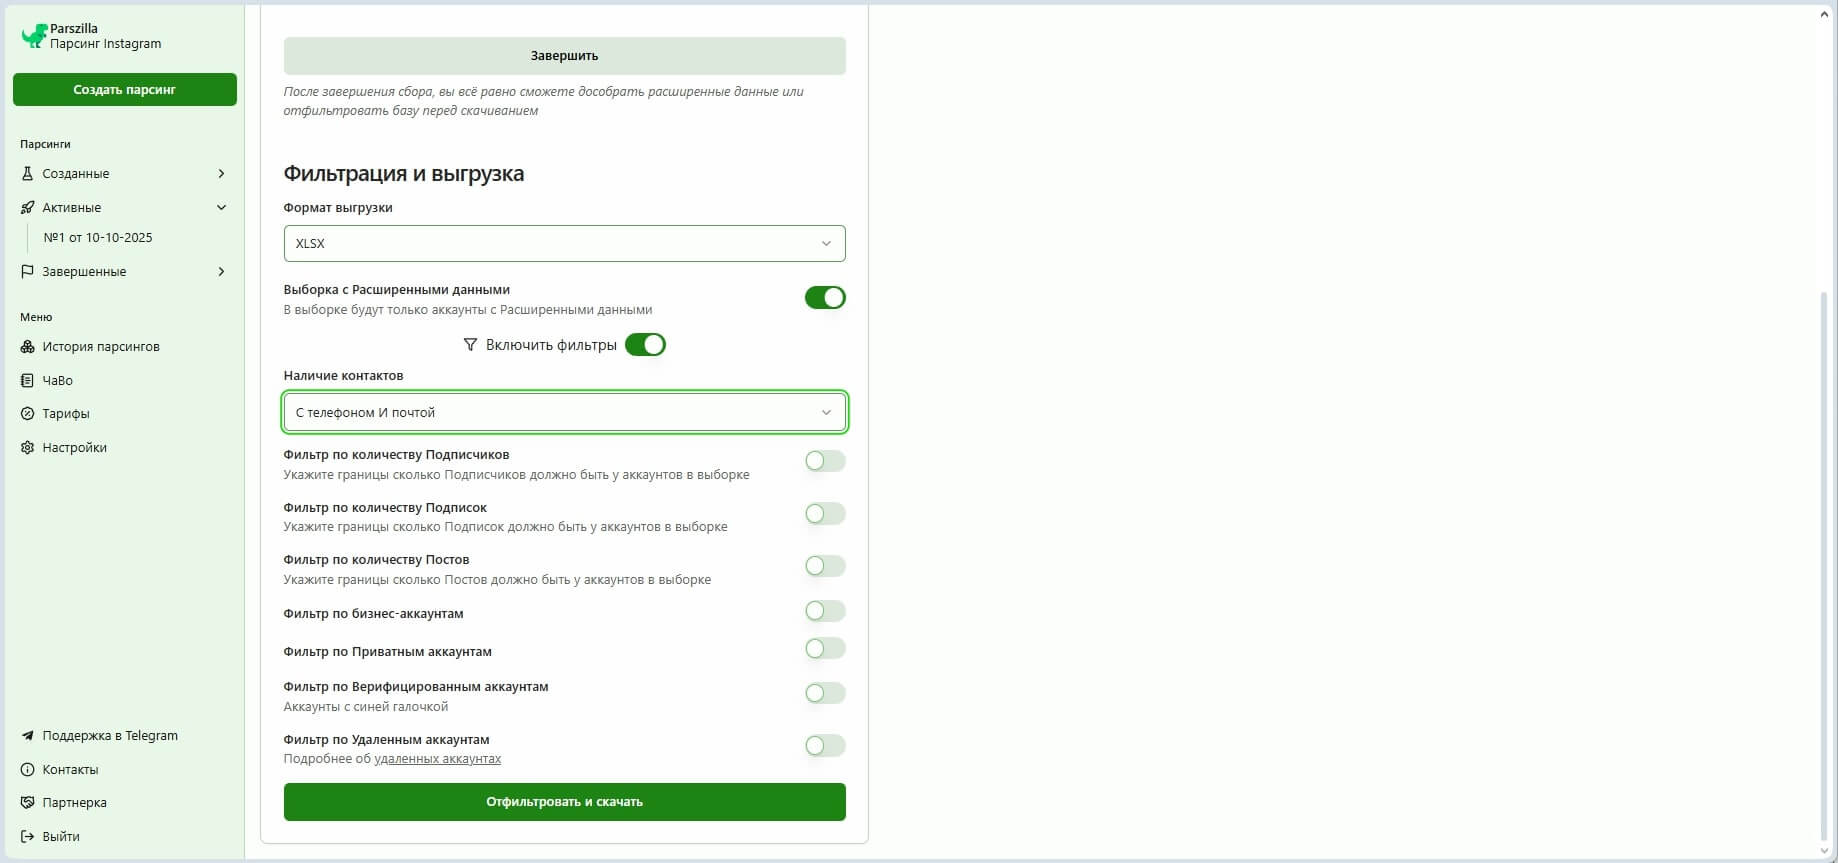Enable Фильтр по количеству Постов

coord(825,566)
